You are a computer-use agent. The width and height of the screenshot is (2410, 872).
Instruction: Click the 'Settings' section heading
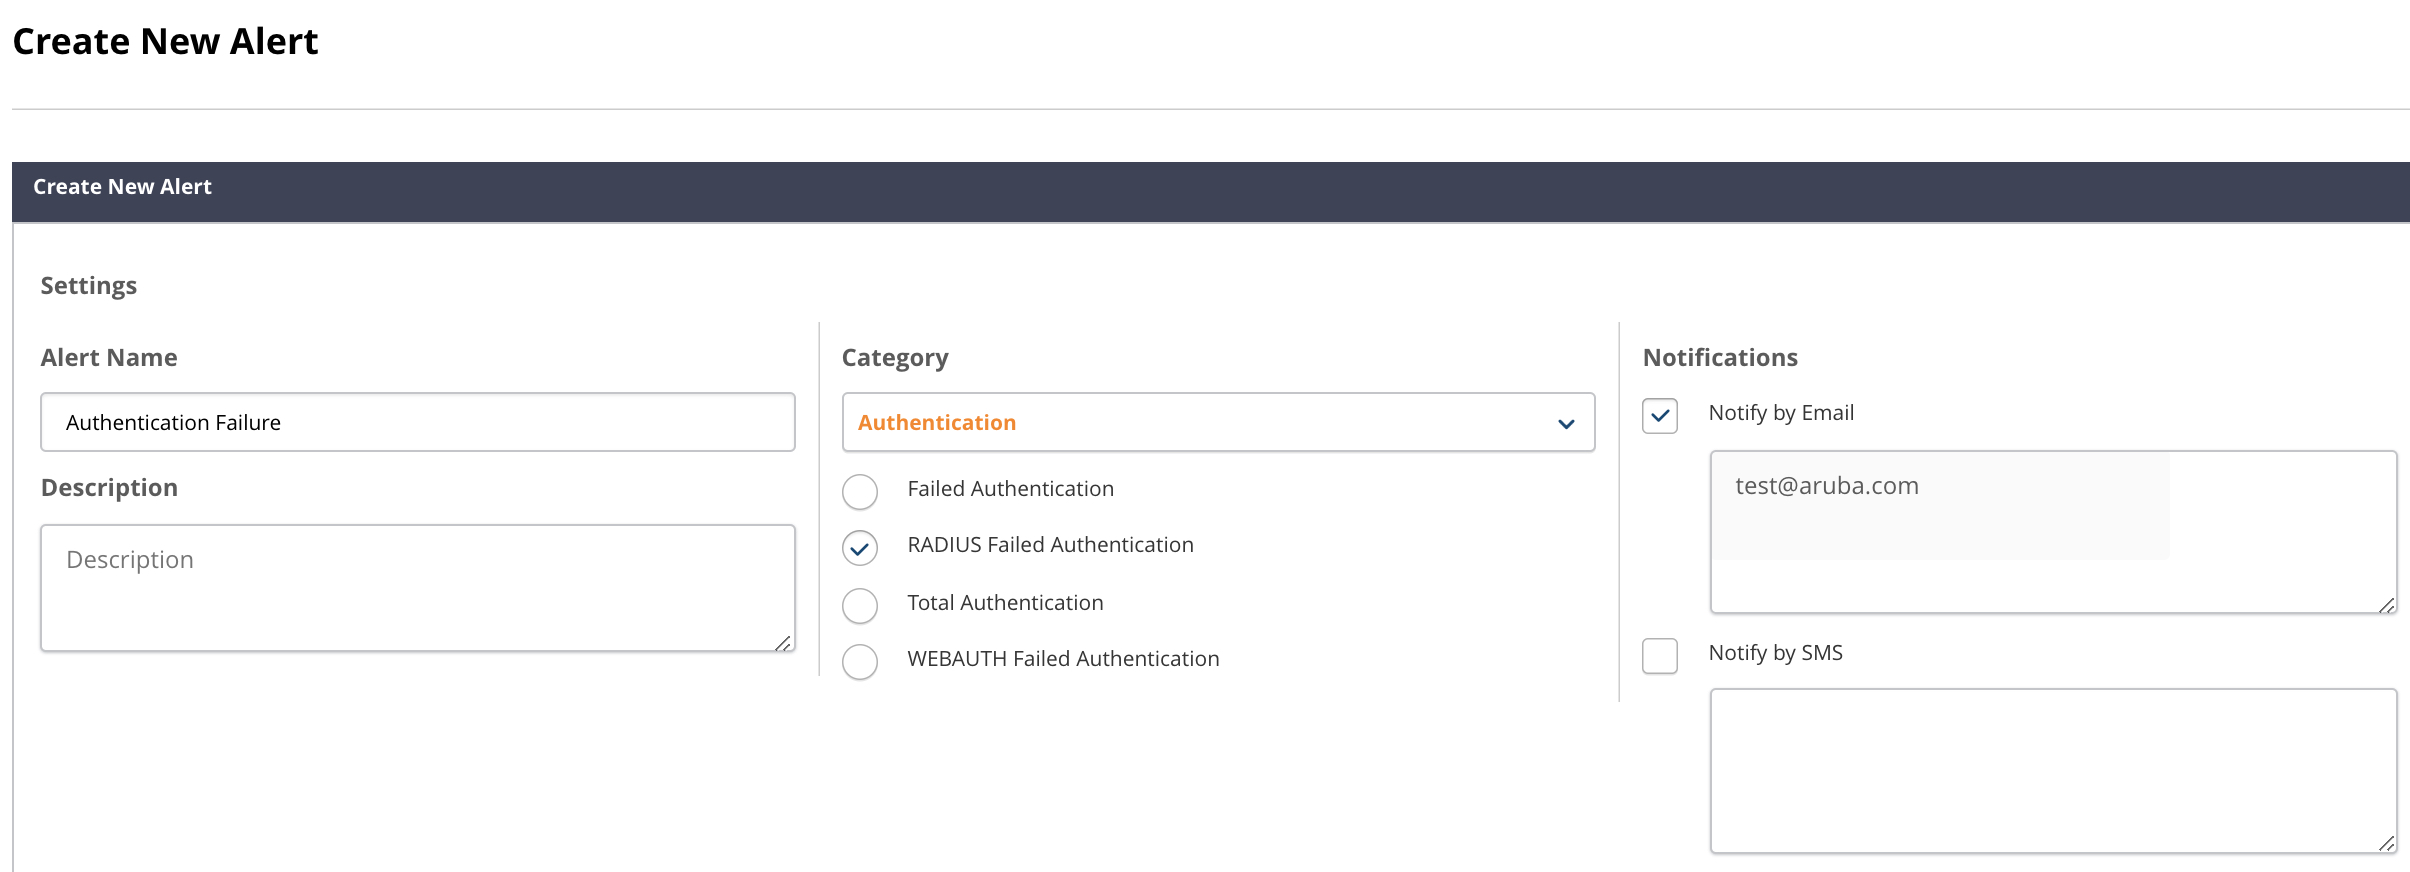point(89,286)
